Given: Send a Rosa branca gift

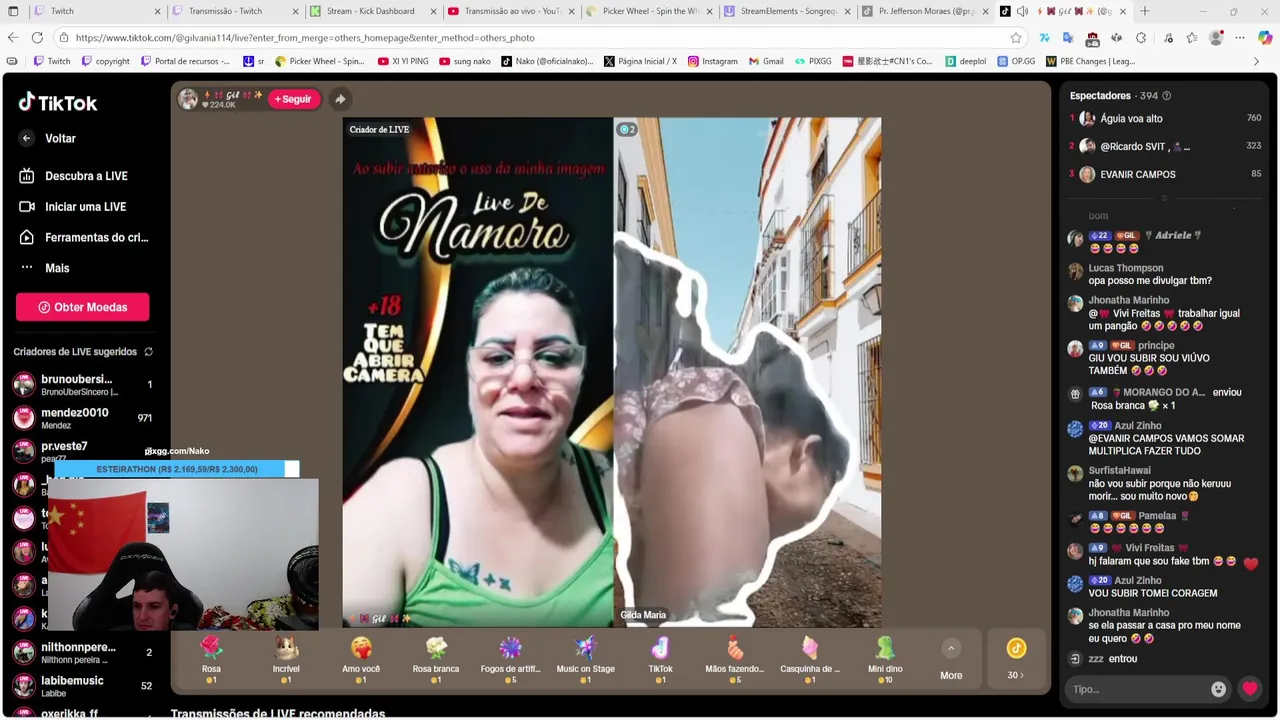Looking at the screenshot, I should pos(436,659).
